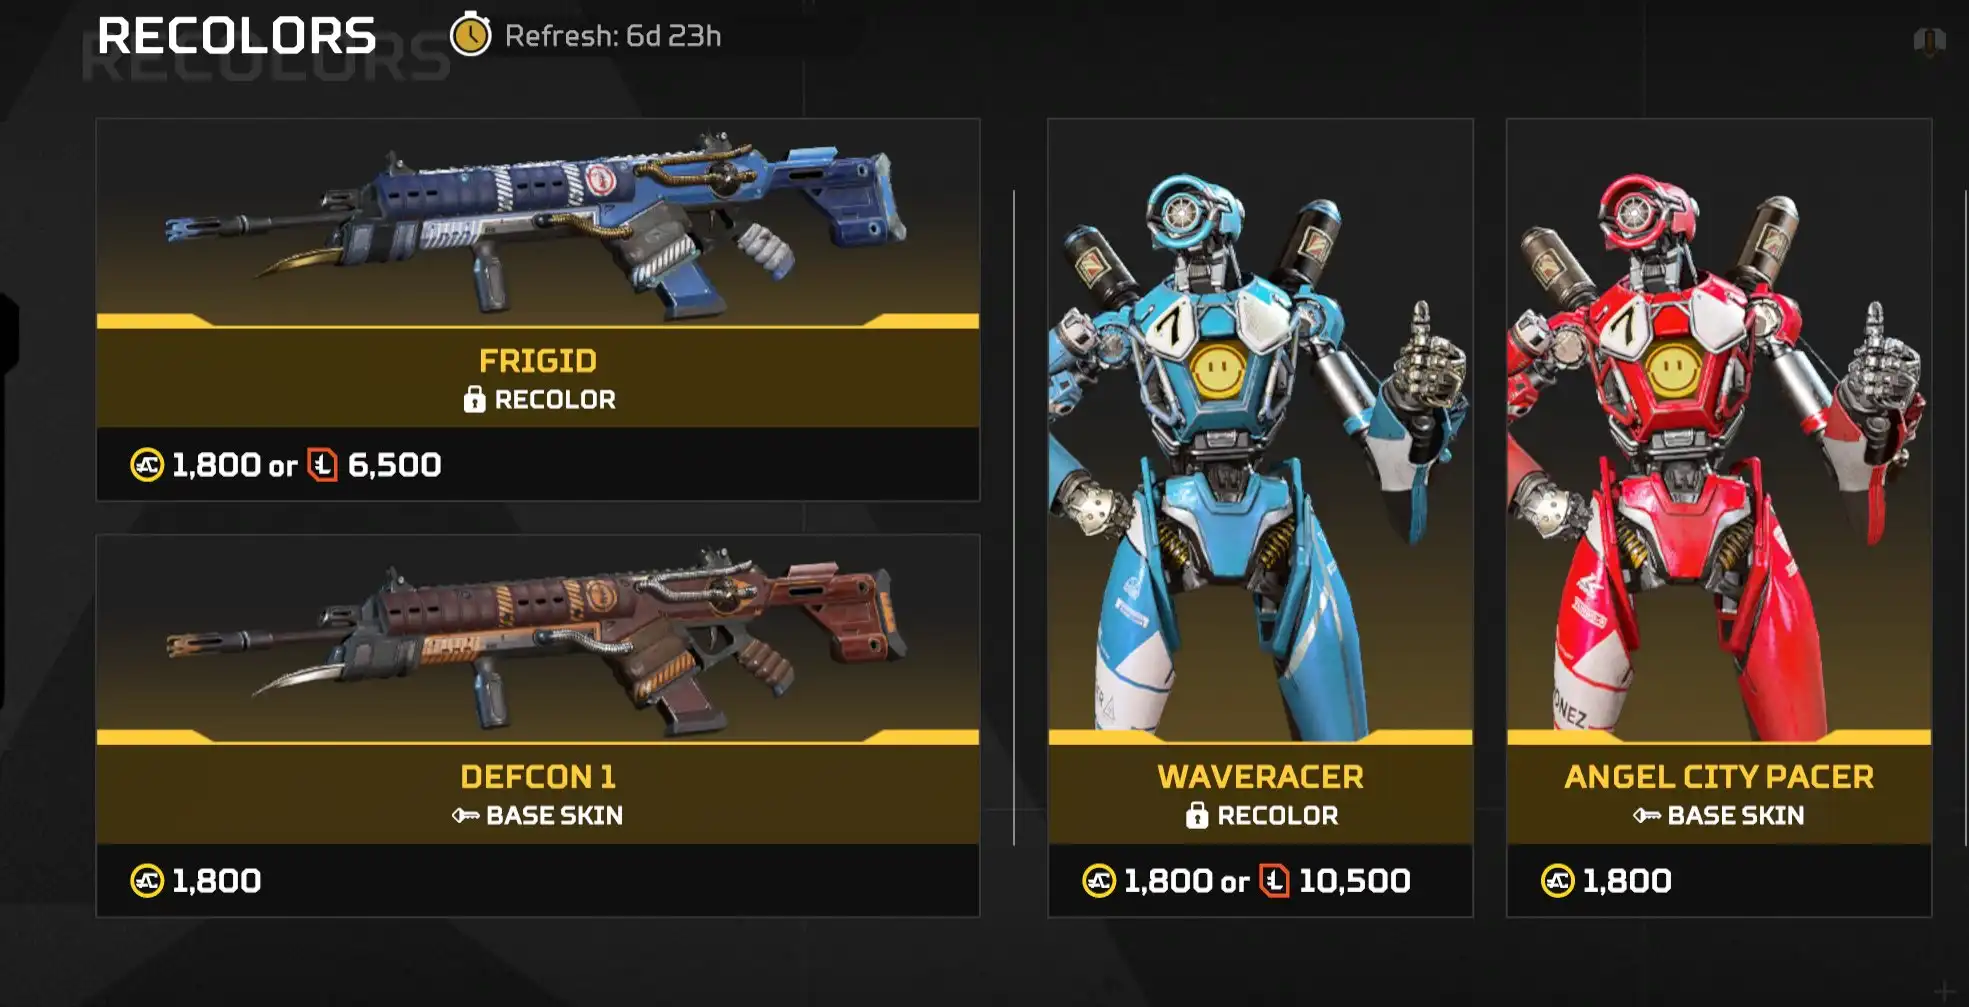
Task: Click the Defcon 1 base skin key icon
Action: (x=465, y=815)
